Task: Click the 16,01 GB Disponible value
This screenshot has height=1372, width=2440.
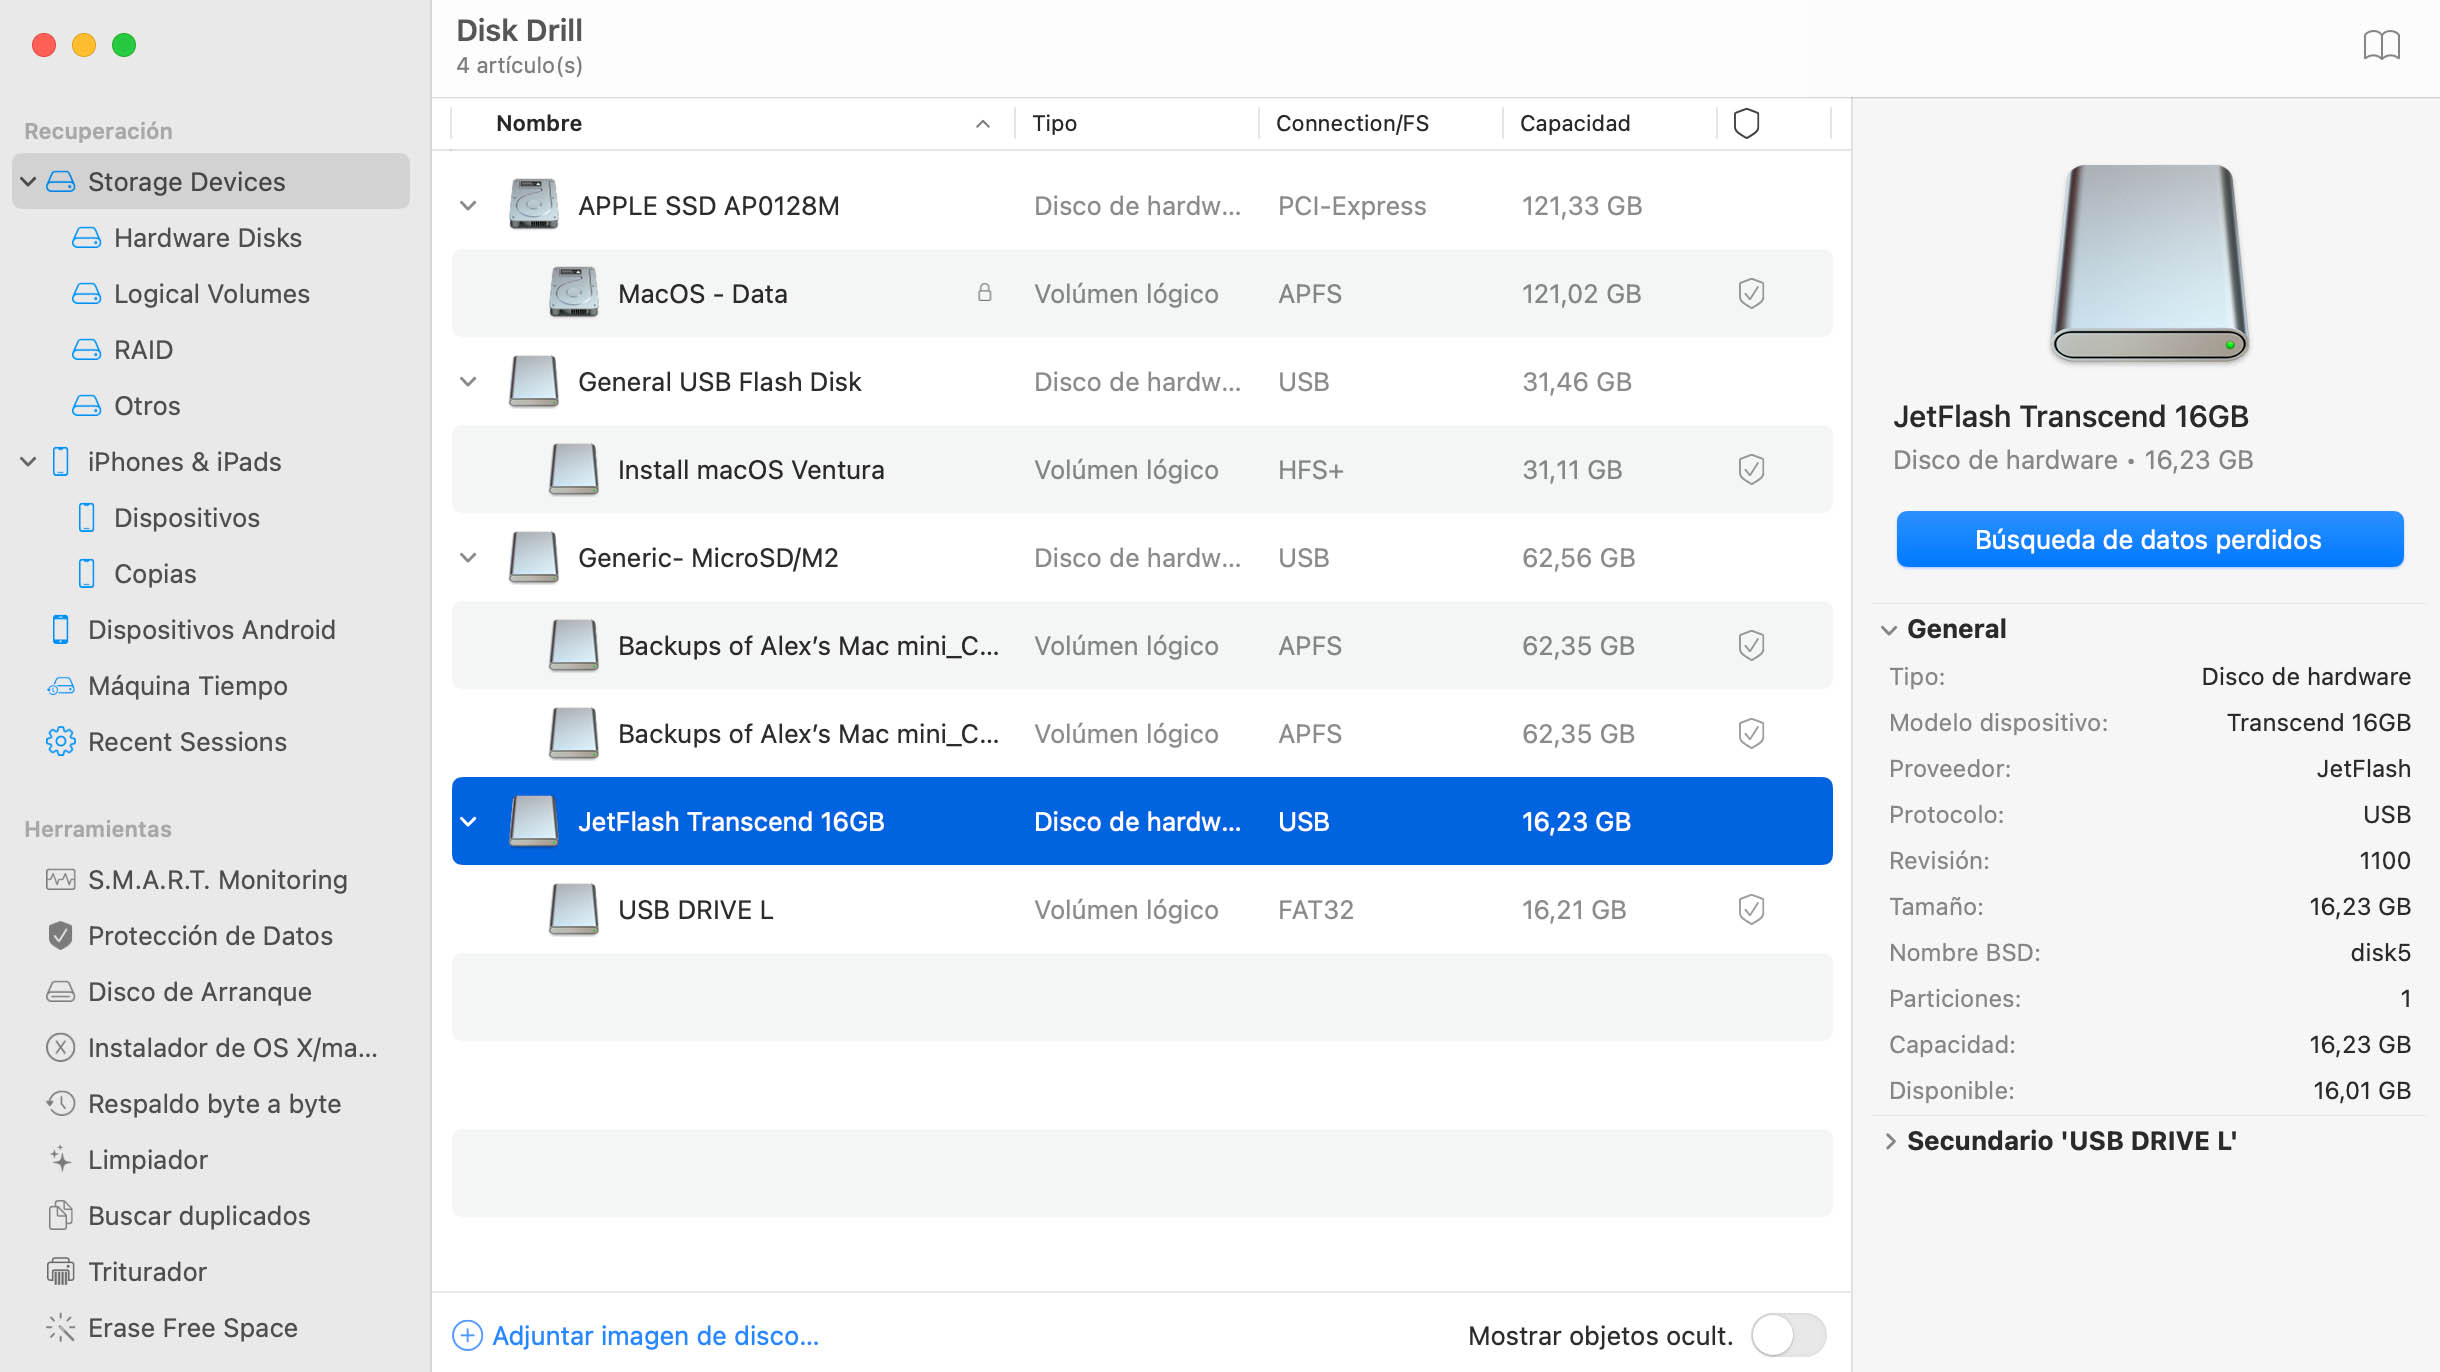Action: (2362, 1090)
